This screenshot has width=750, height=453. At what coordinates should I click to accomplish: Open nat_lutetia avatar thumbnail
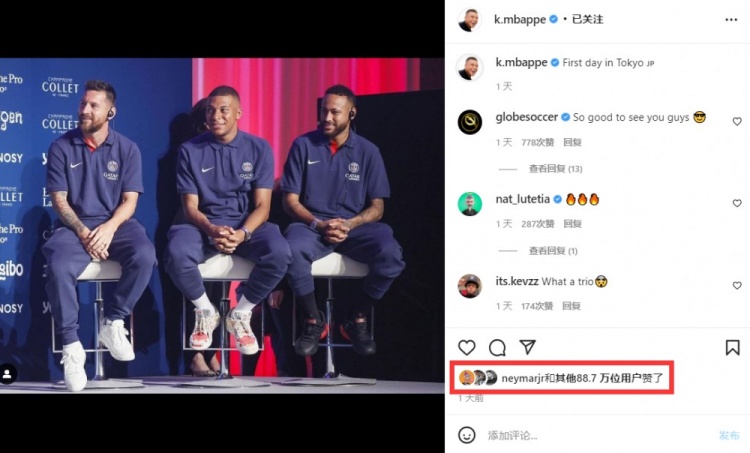tap(470, 204)
